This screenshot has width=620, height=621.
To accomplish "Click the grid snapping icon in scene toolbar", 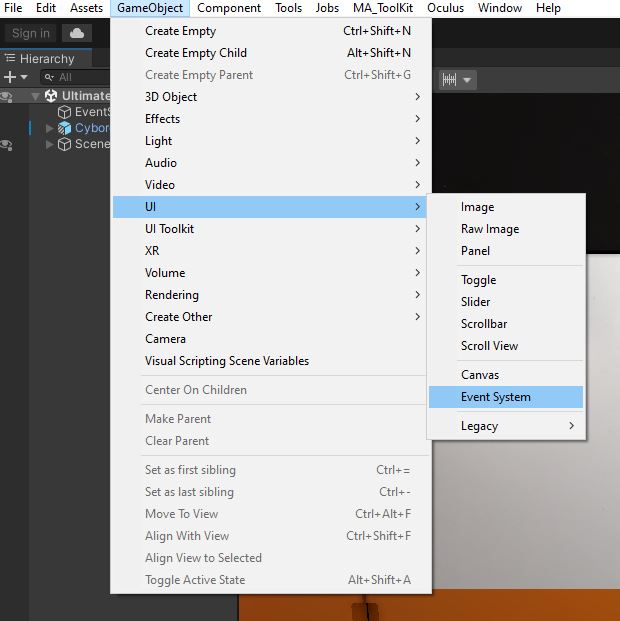I will 449,80.
